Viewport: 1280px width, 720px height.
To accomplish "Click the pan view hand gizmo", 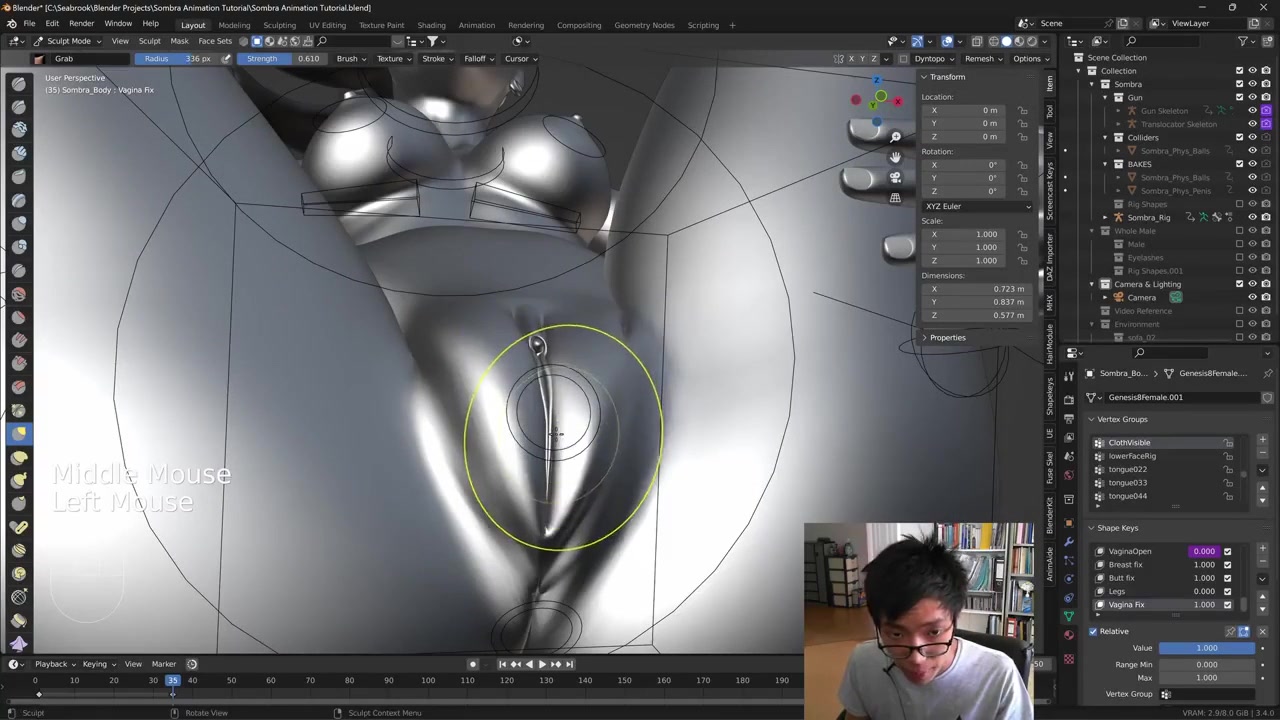I will [895, 157].
